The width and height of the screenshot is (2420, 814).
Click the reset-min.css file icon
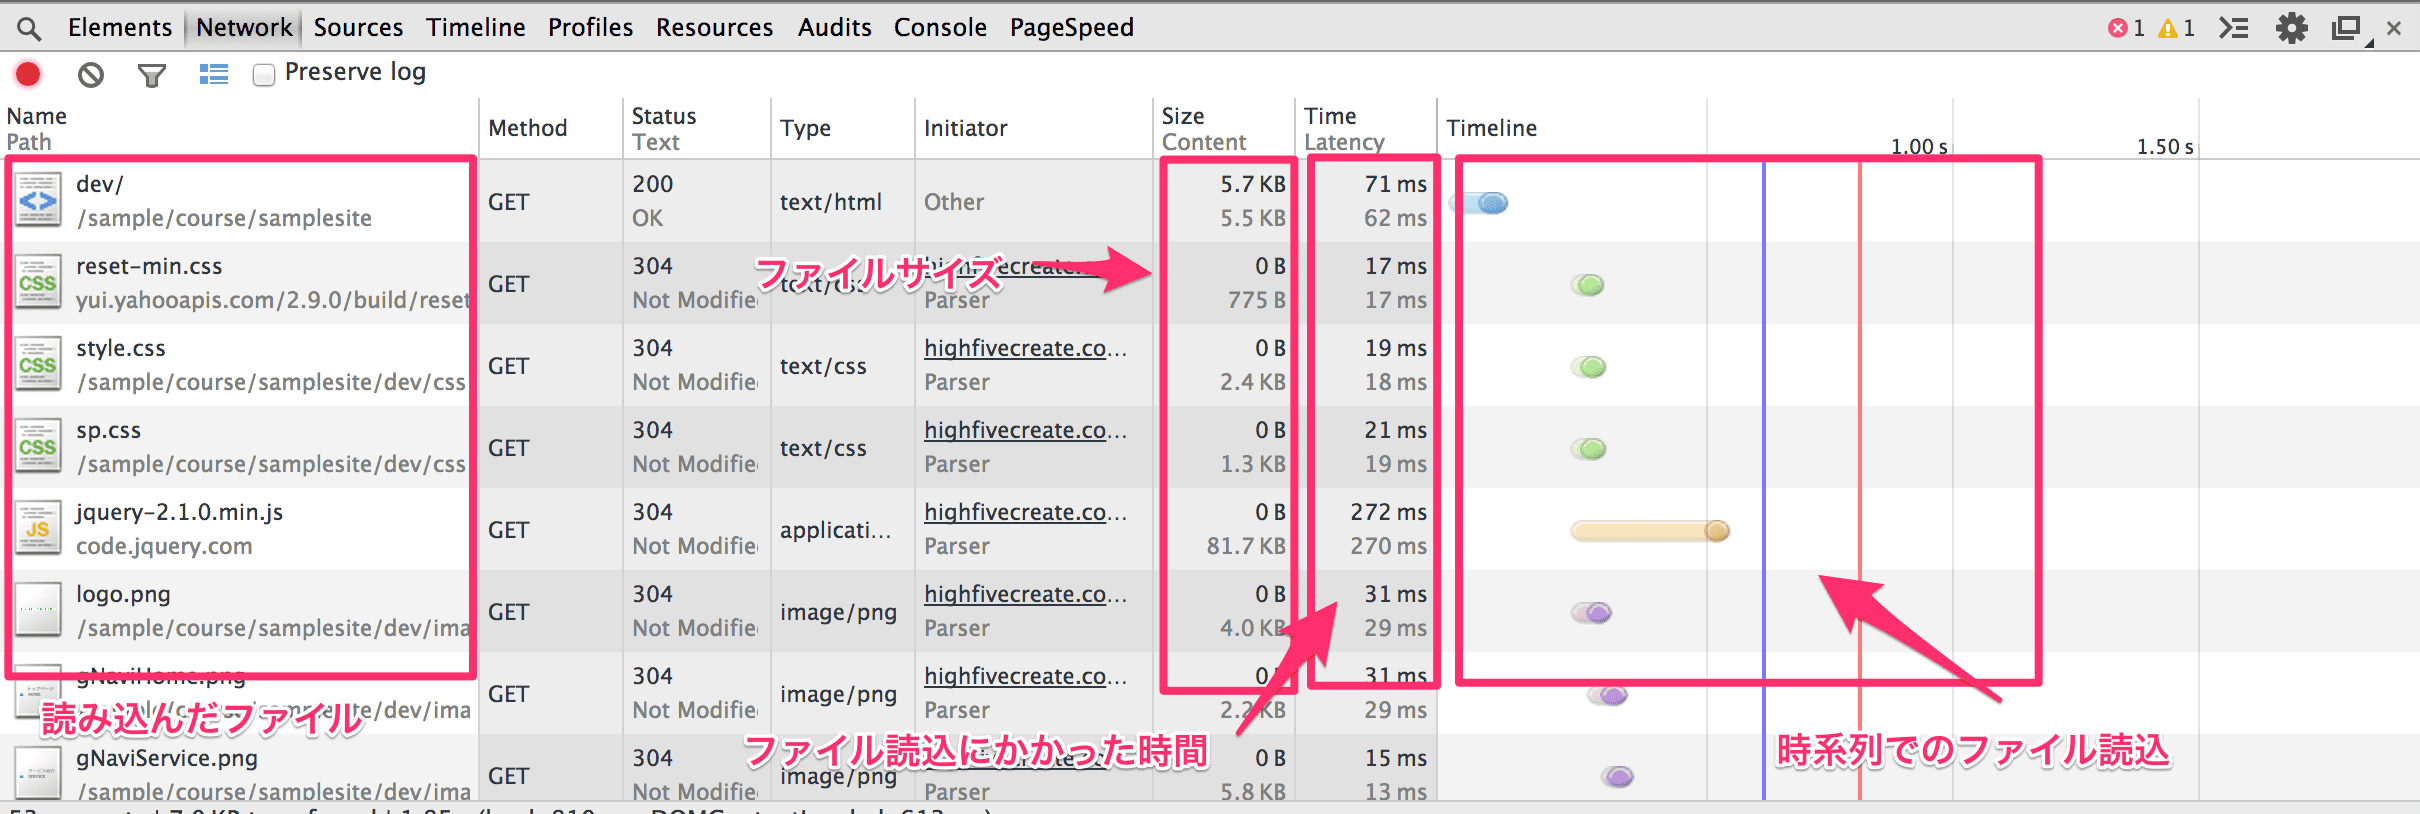point(39,282)
